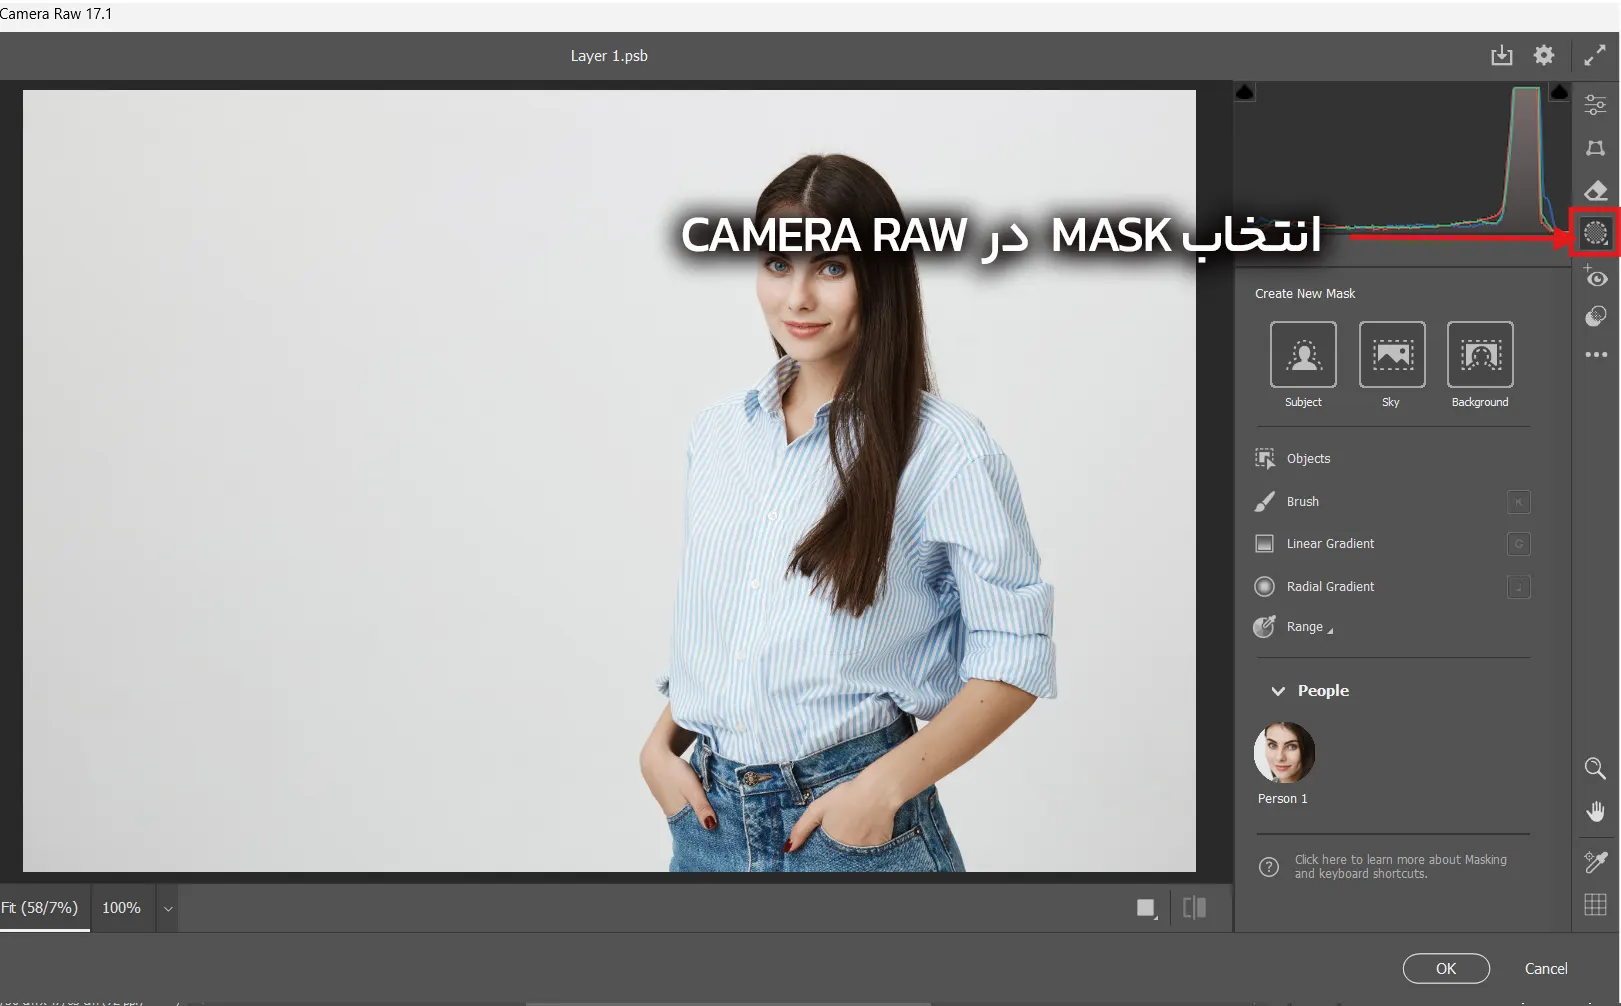Image resolution: width=1621 pixels, height=1006 pixels.
Task: Open the learn more about Masking link
Action: tap(1400, 867)
